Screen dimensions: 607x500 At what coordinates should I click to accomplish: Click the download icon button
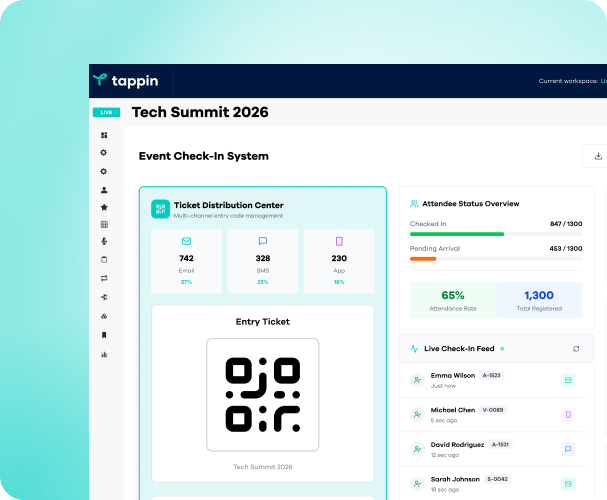tap(597, 156)
